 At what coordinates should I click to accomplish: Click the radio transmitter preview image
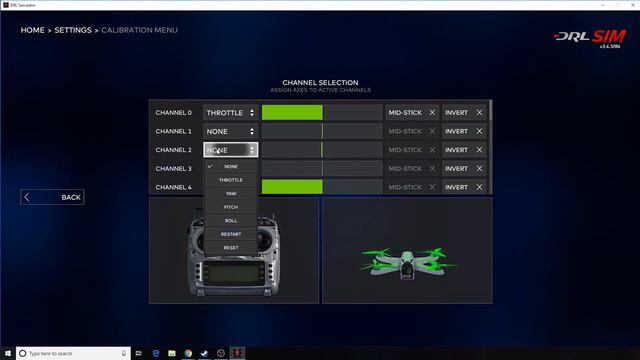(234, 251)
